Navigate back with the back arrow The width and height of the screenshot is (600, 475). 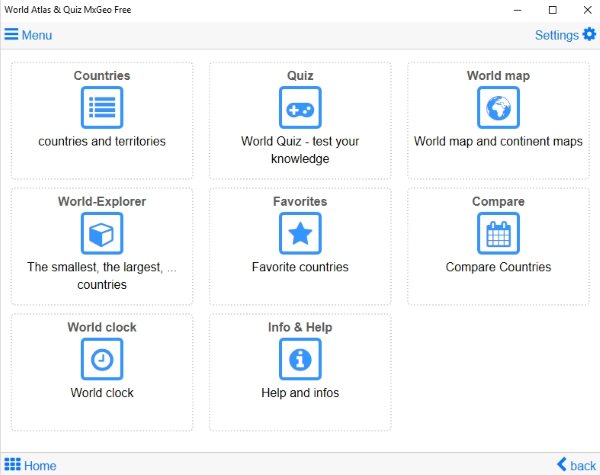(x=576, y=465)
